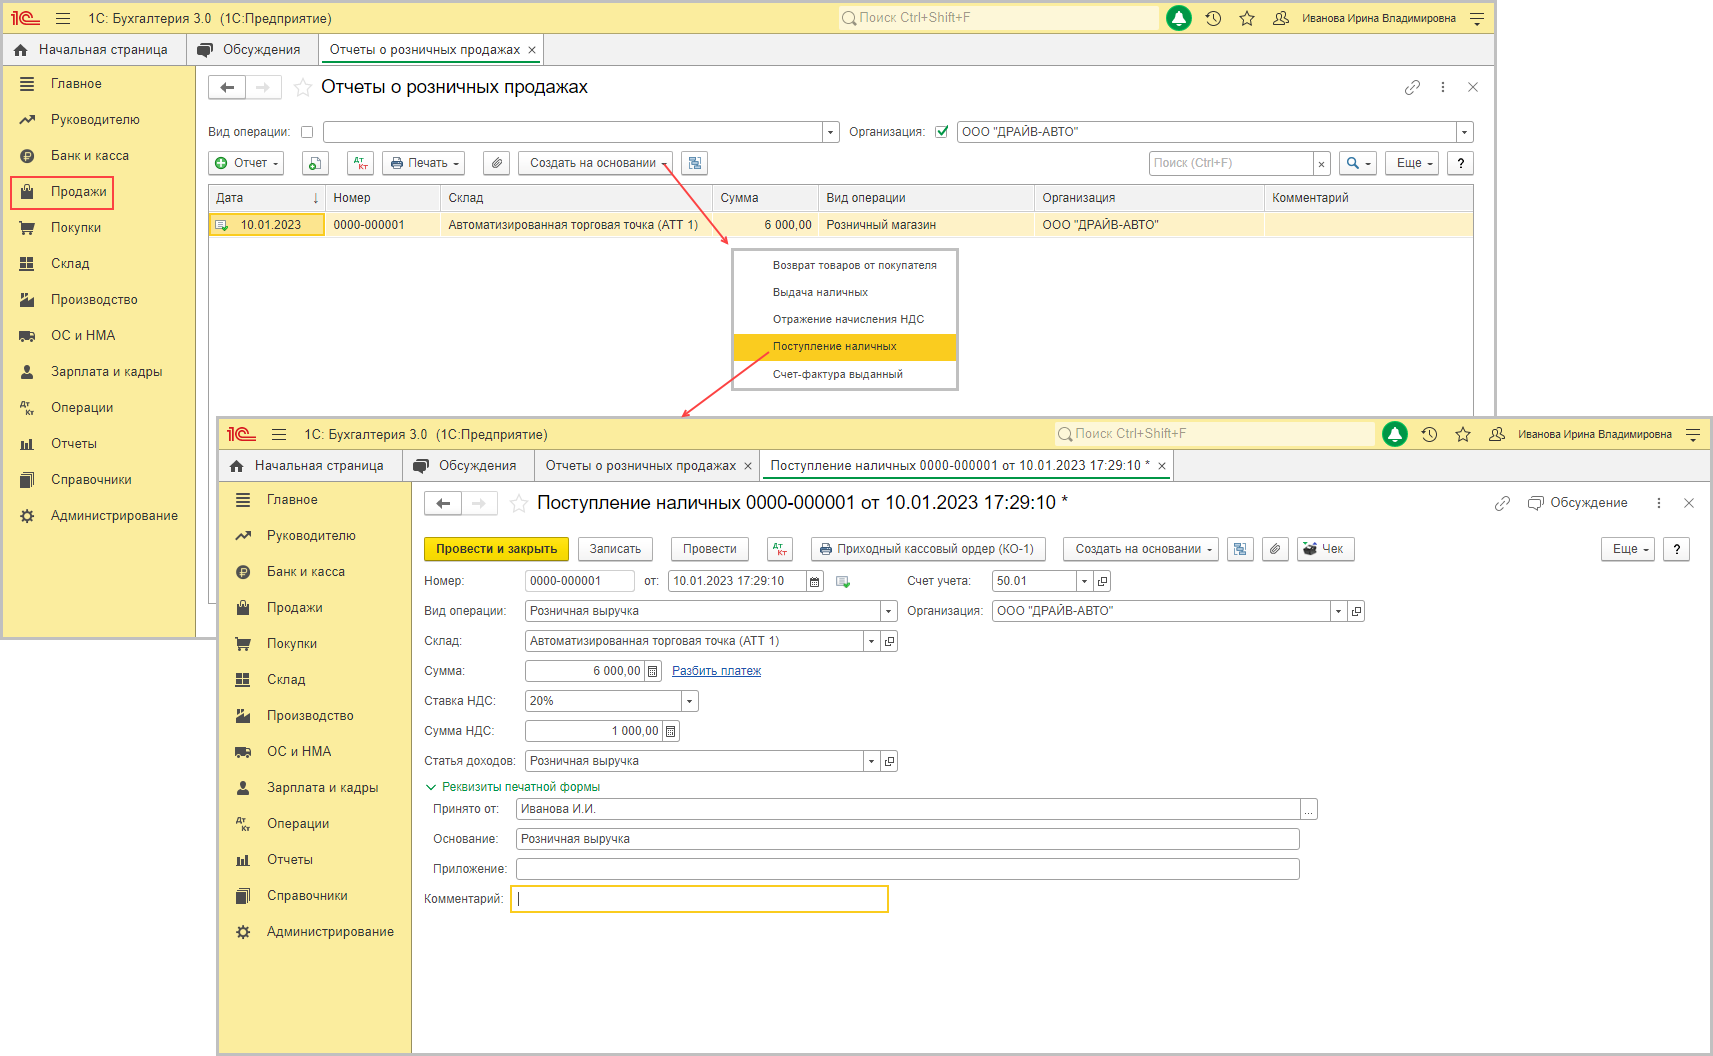Image resolution: width=1713 pixels, height=1056 pixels.
Task: Add Поступление наличных document to favorites star
Action: coord(519,504)
